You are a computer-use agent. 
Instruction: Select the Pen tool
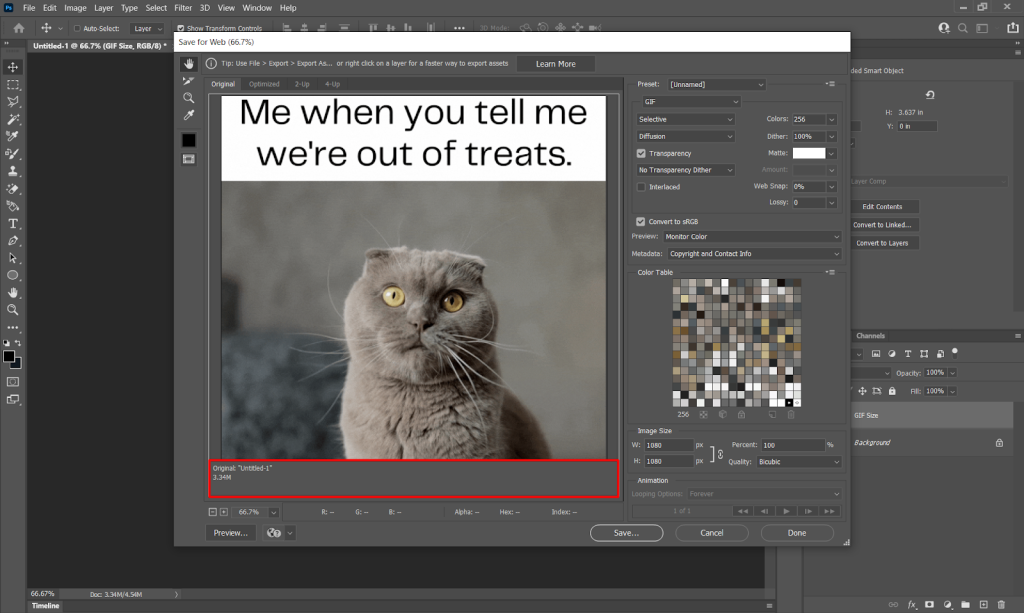pos(12,241)
